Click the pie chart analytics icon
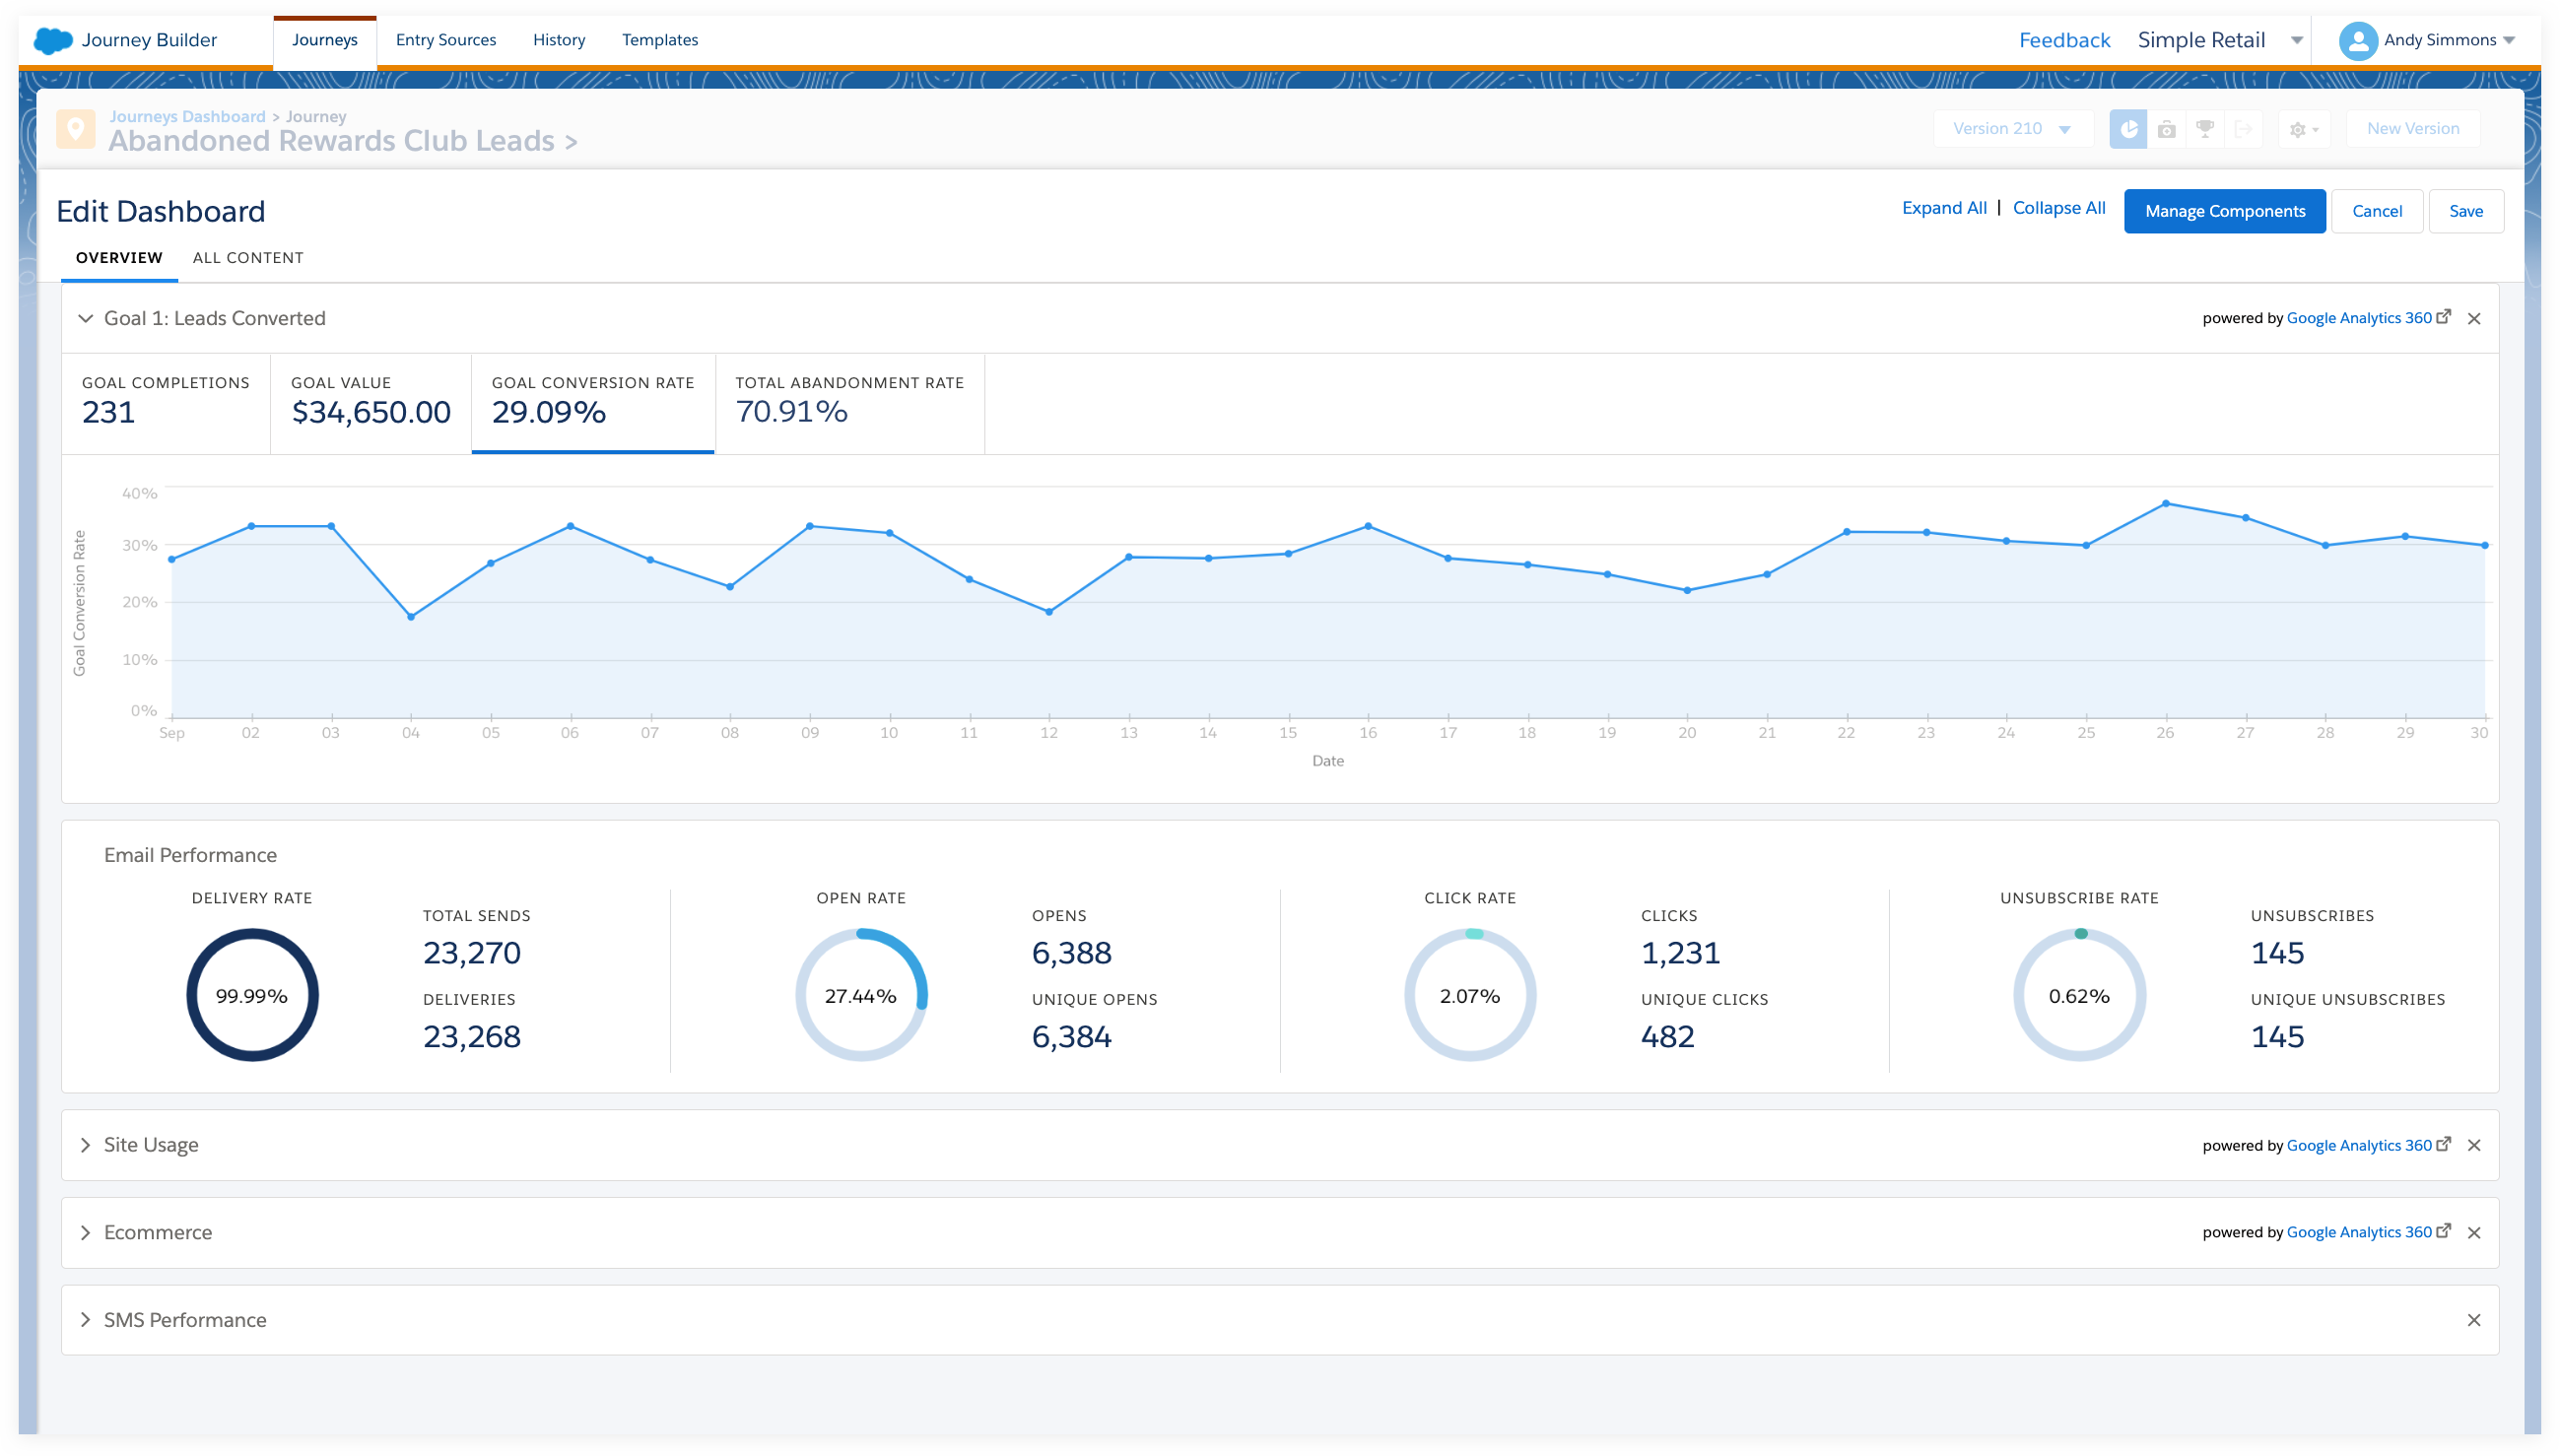The height and width of the screenshot is (1456, 2560). click(2128, 129)
